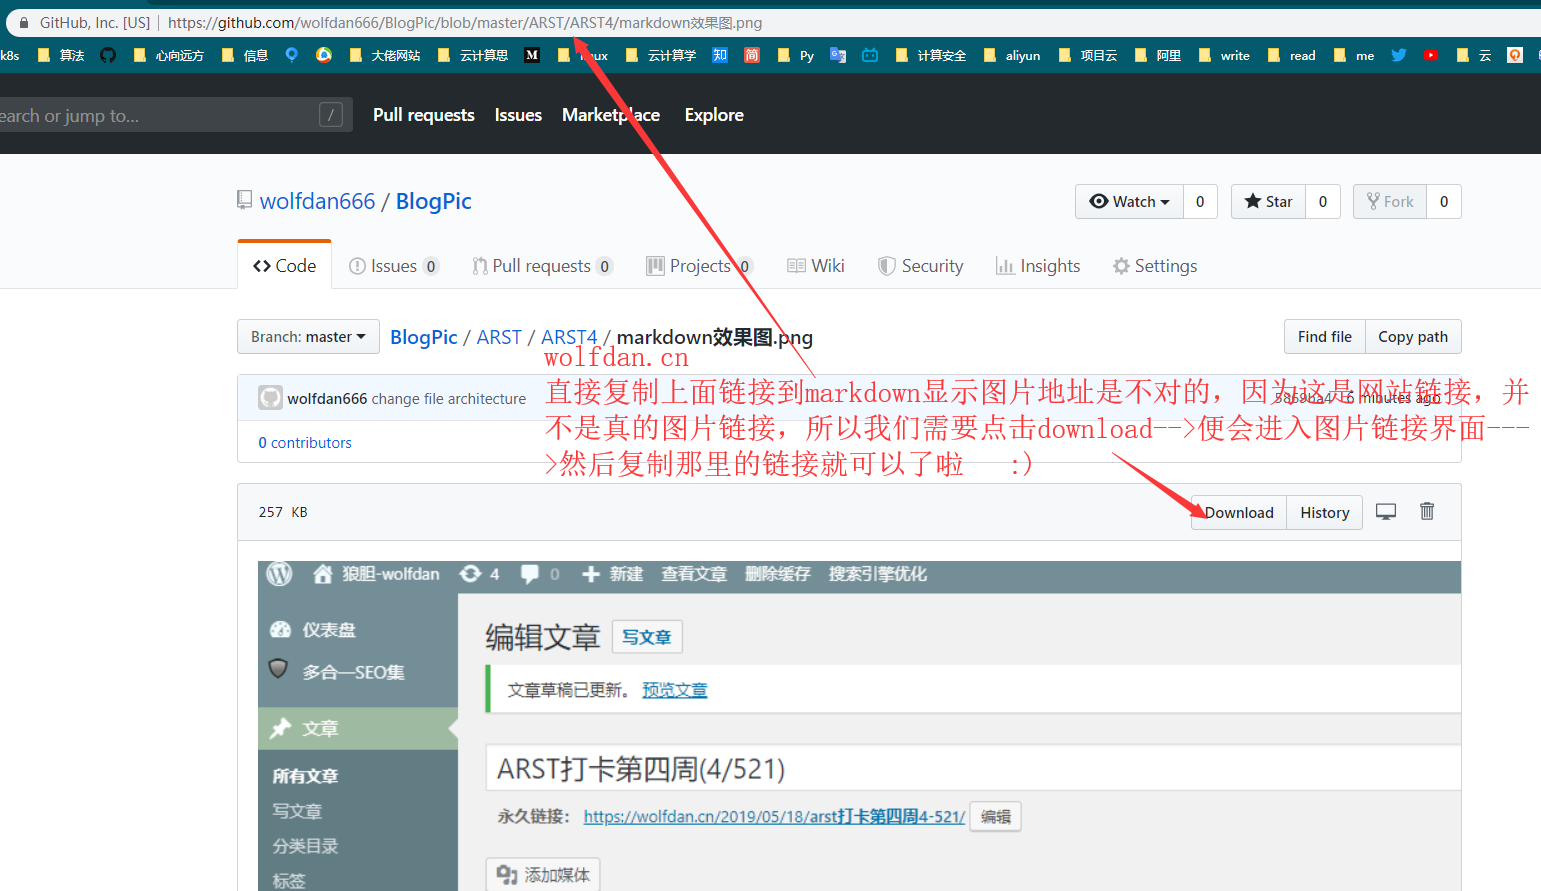This screenshot has height=891, width=1541.
Task: Open the 算法 bookmark folder
Action: pyautogui.click(x=61, y=55)
